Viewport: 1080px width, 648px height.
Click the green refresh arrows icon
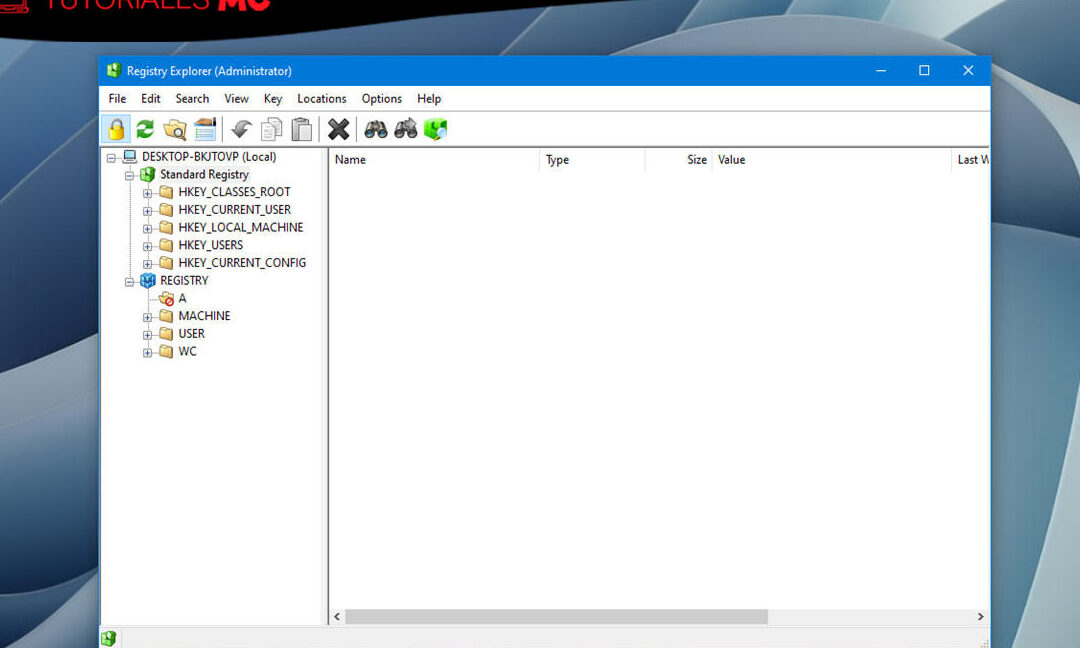[145, 129]
